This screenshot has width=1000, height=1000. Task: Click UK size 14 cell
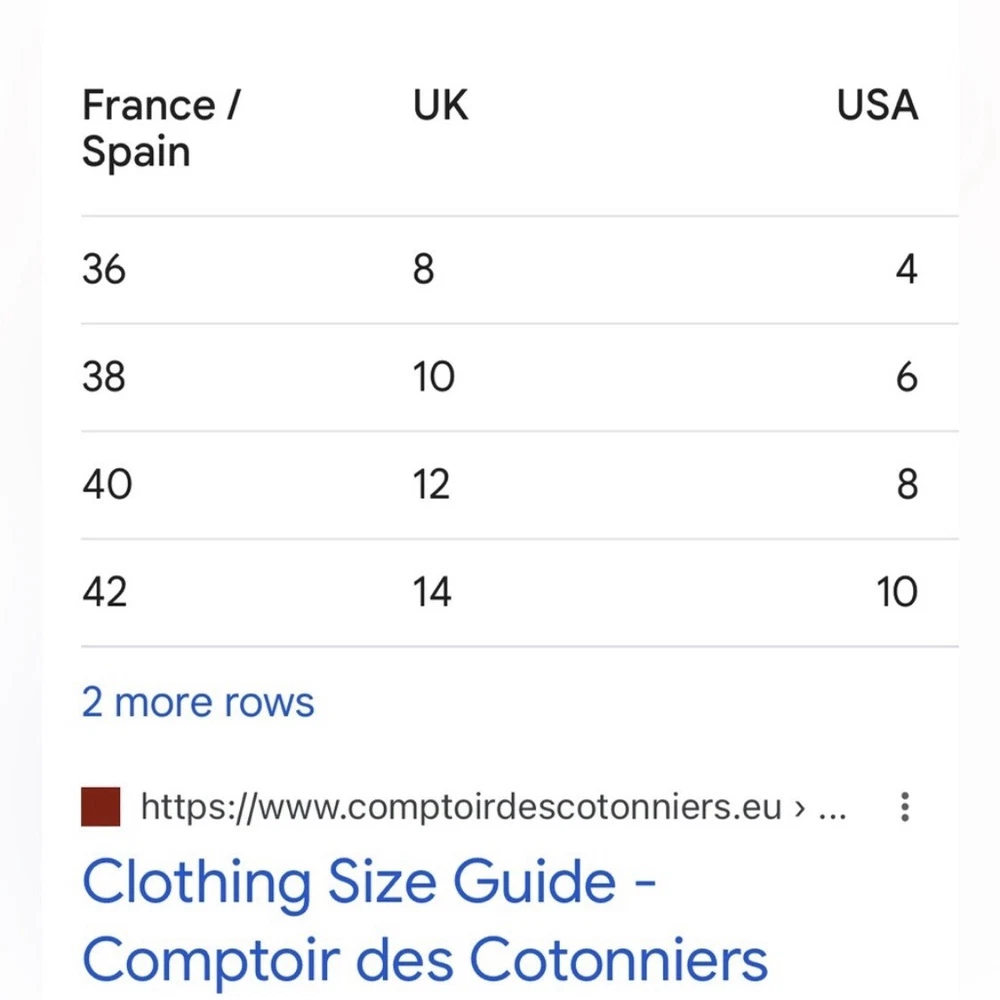click(x=432, y=593)
